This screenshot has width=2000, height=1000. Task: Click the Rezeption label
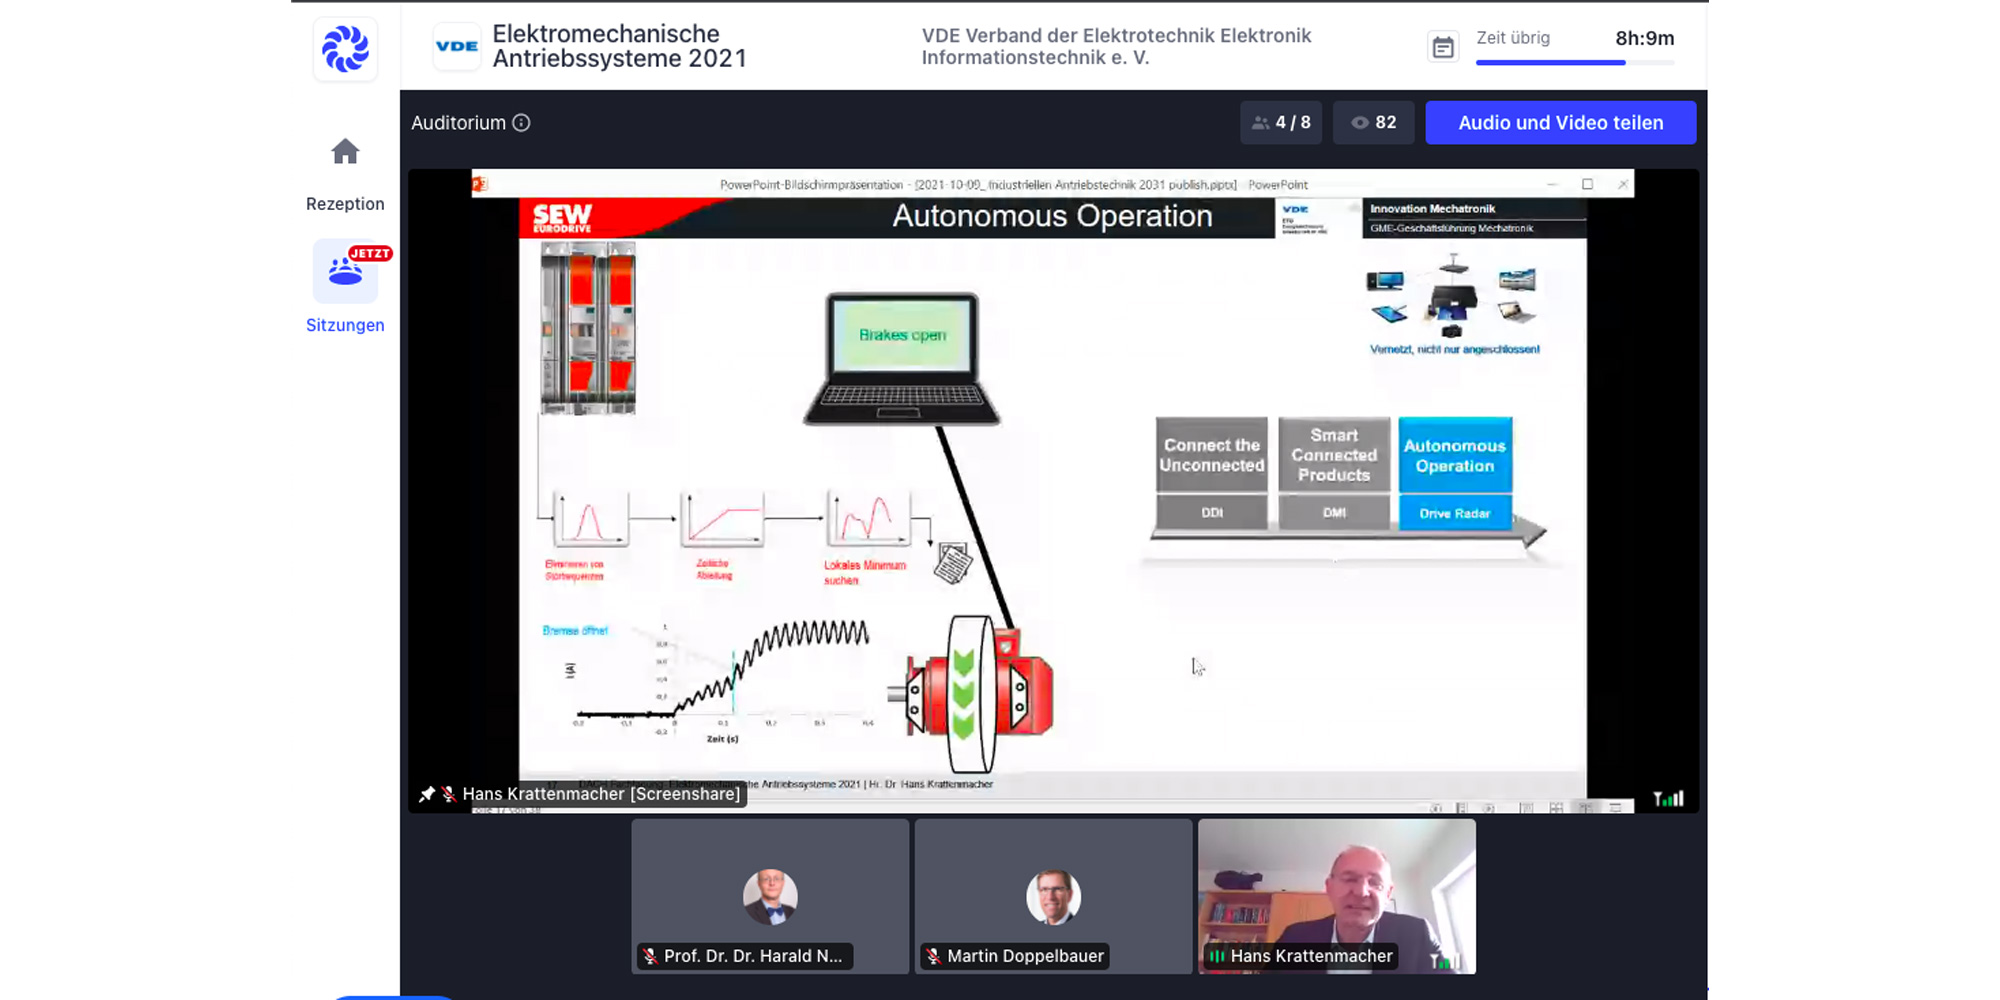(345, 204)
